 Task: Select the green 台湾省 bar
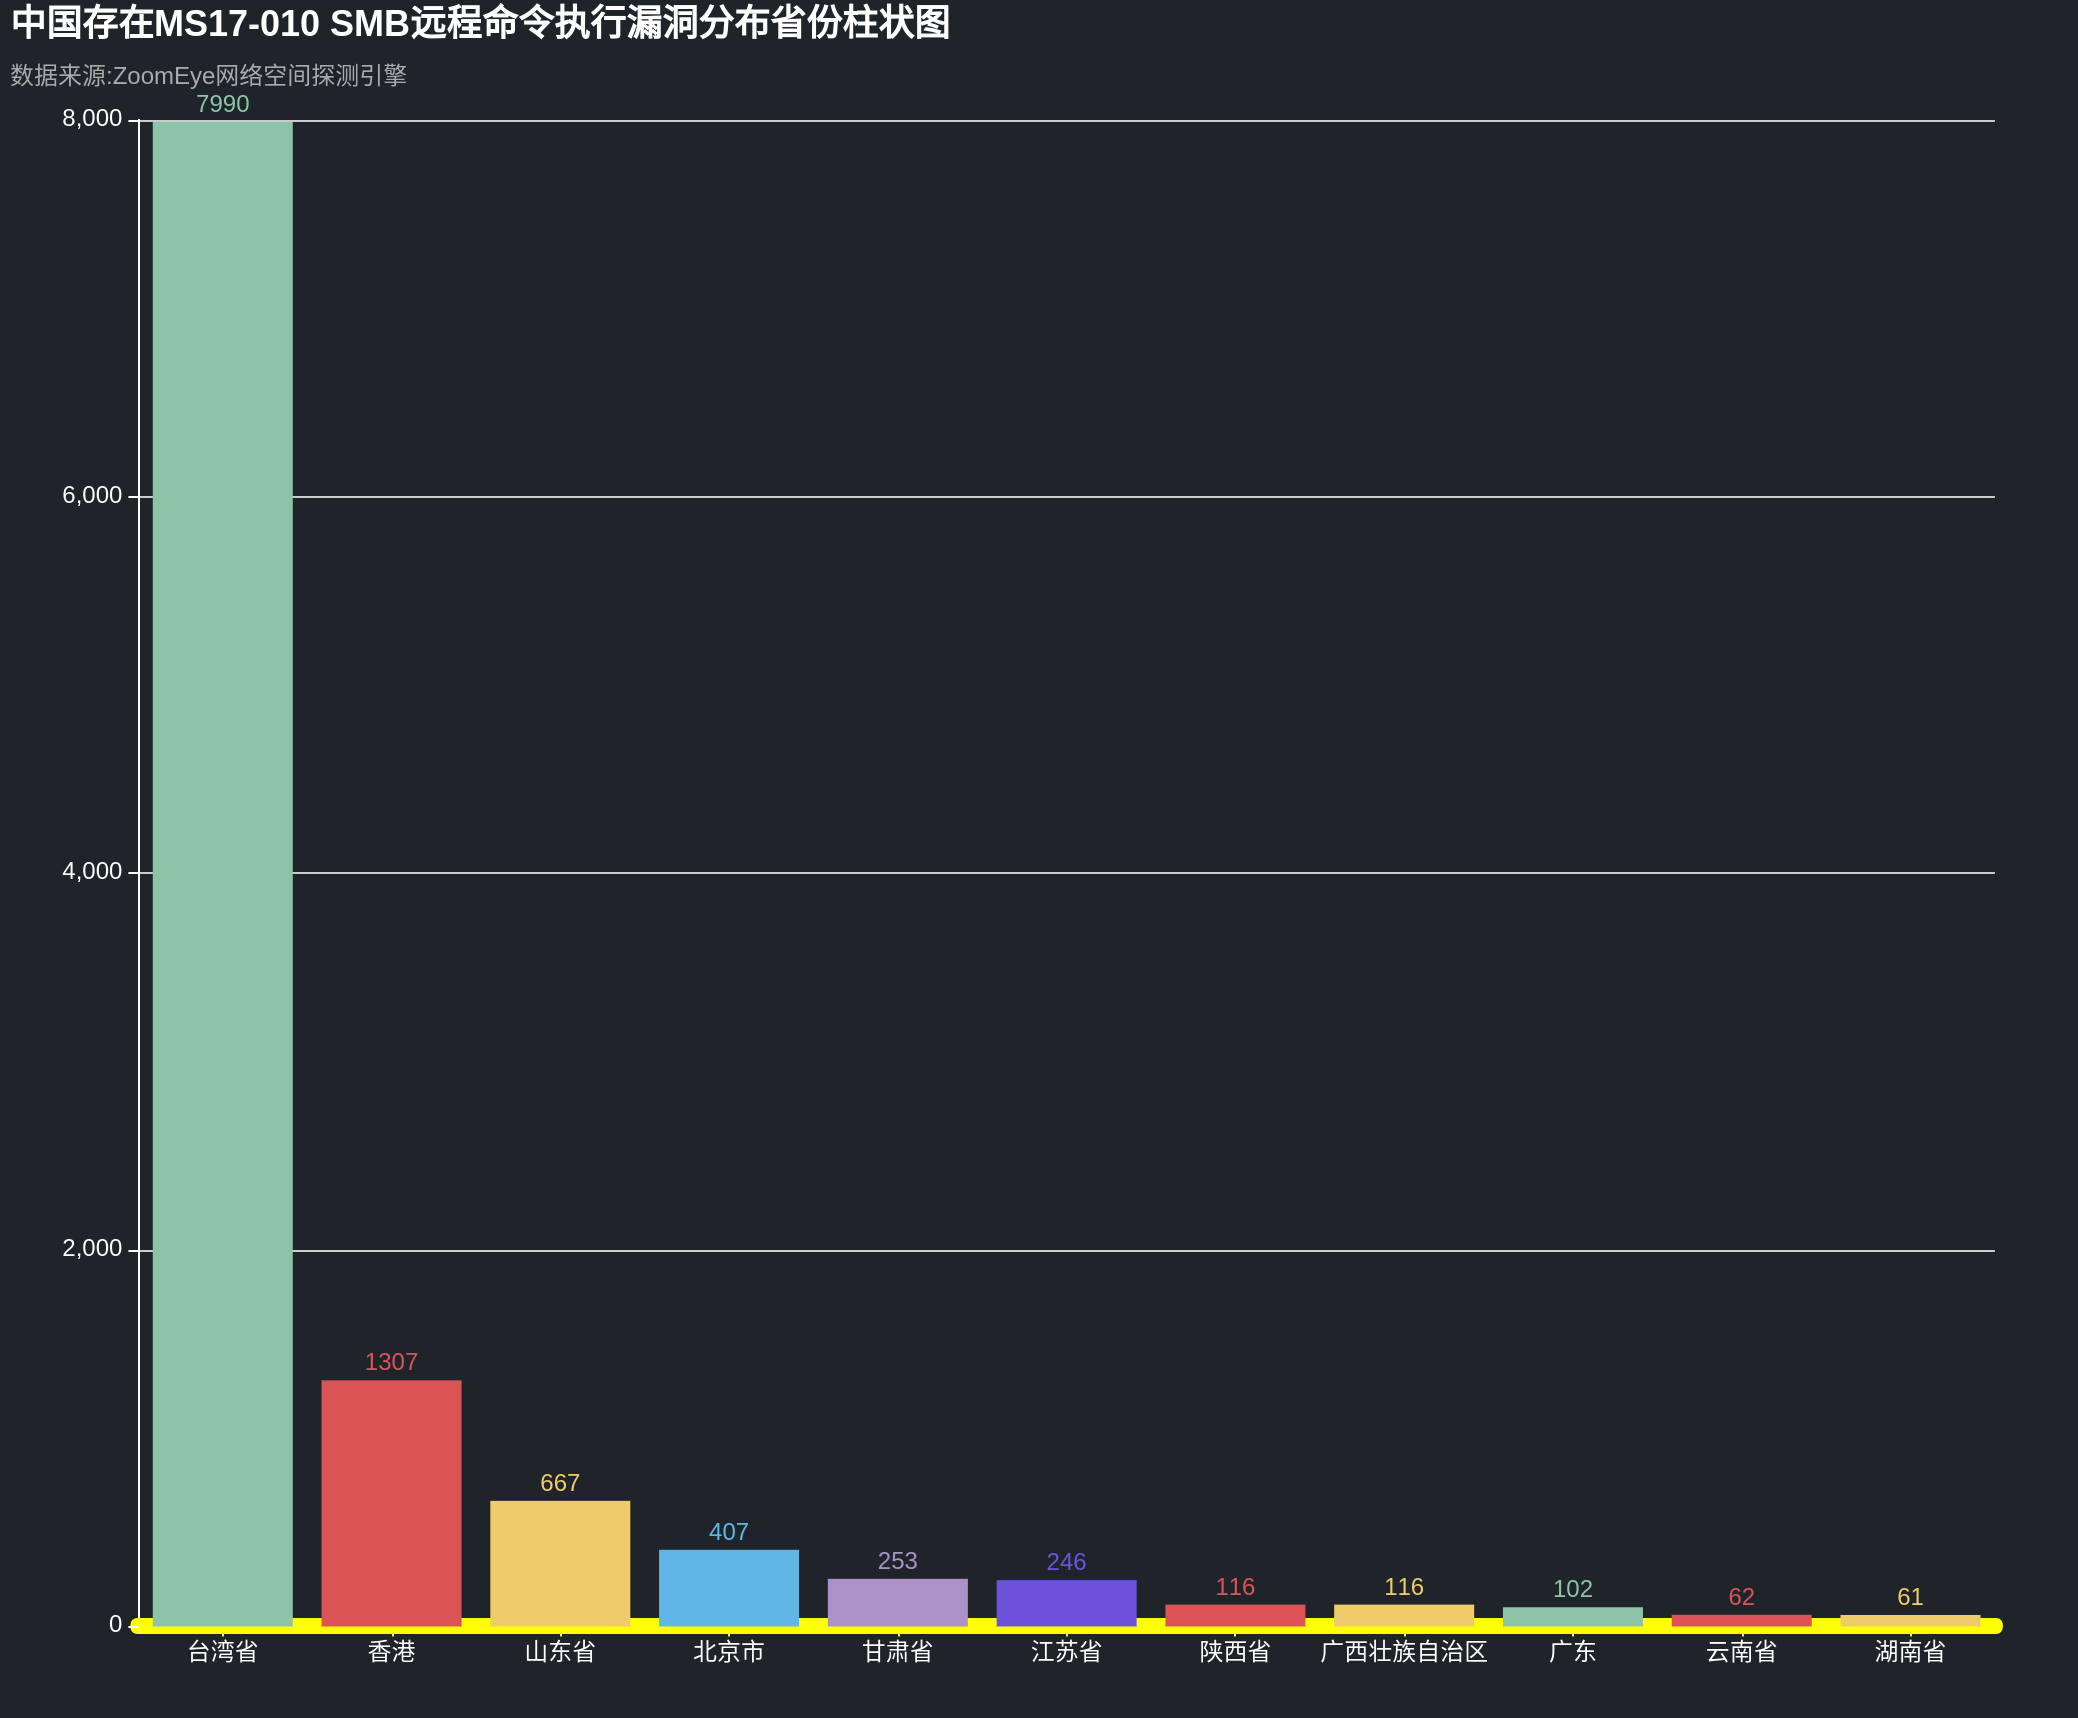223,874
